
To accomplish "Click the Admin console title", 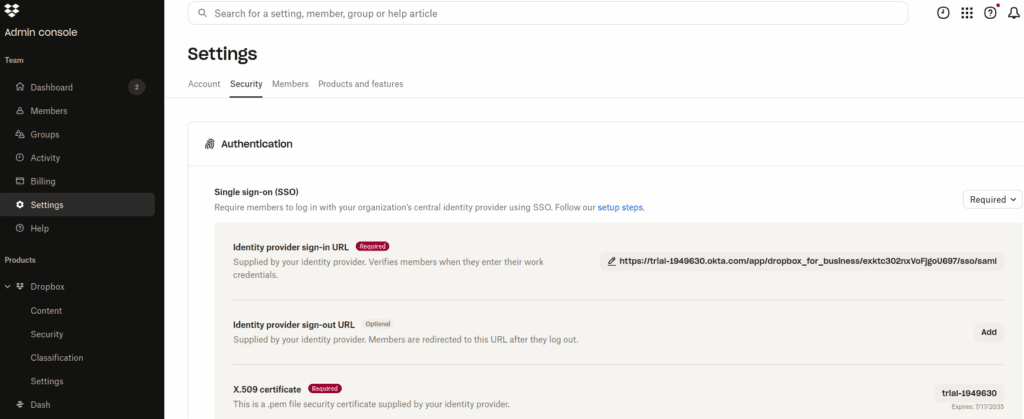I will (x=41, y=33).
